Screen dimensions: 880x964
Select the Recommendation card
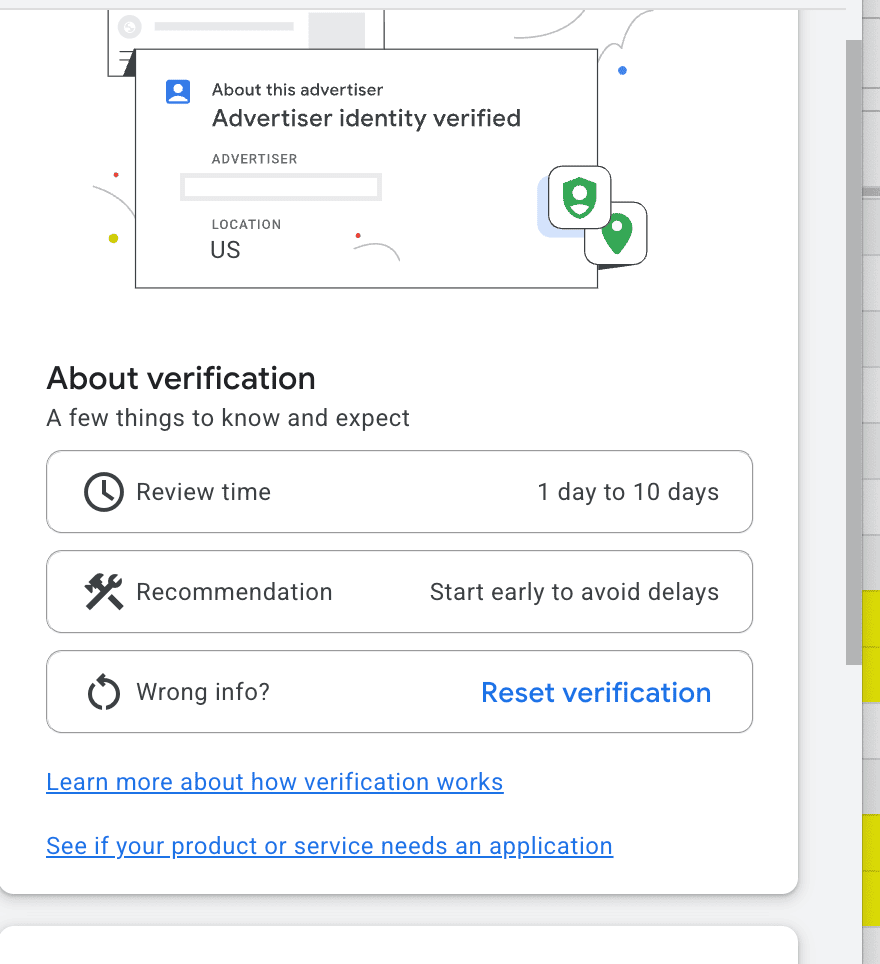point(399,591)
